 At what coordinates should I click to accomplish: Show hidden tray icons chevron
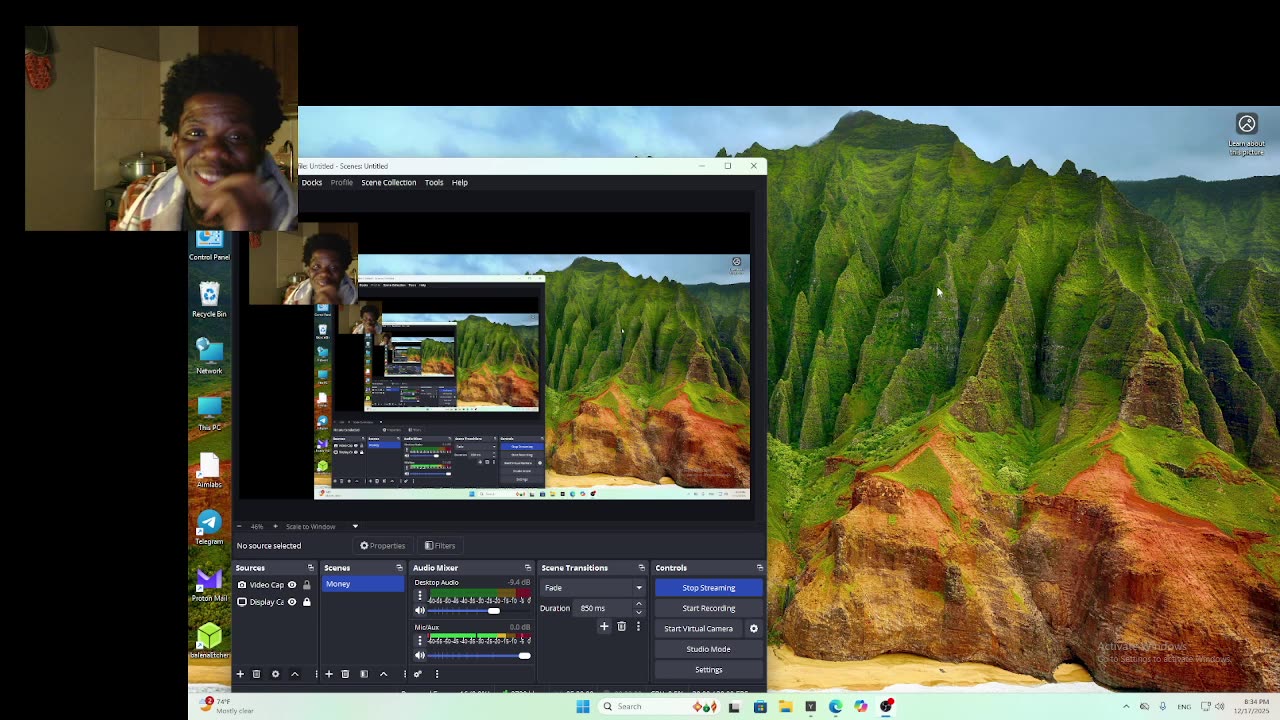(1126, 707)
